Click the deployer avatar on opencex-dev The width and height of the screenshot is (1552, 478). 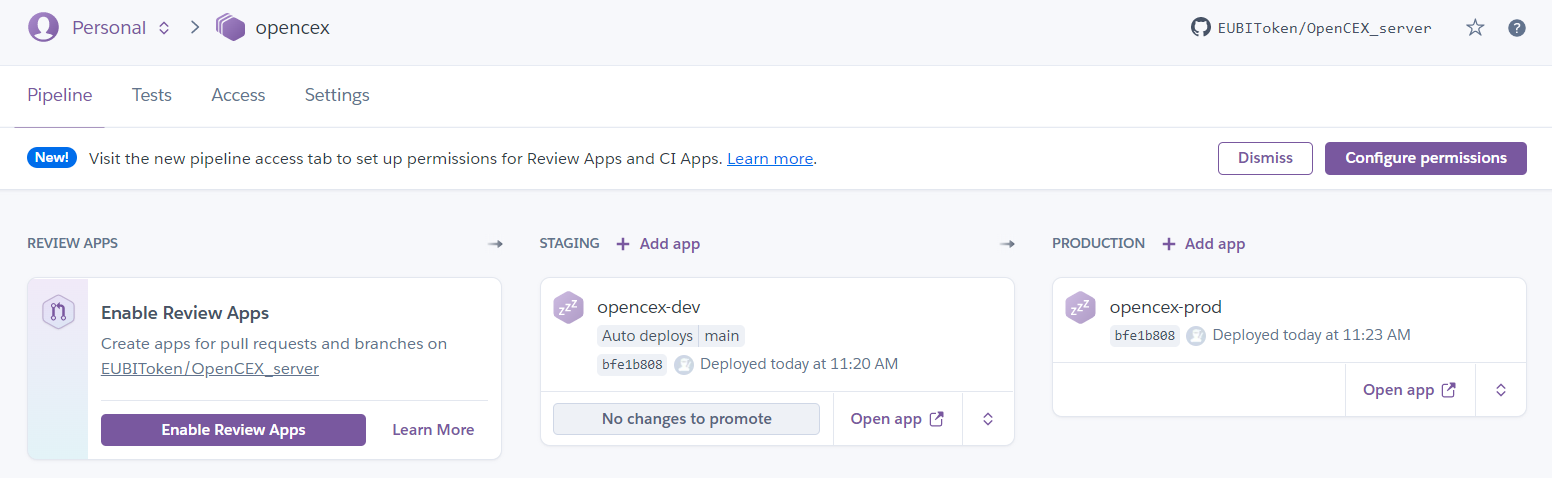click(684, 364)
